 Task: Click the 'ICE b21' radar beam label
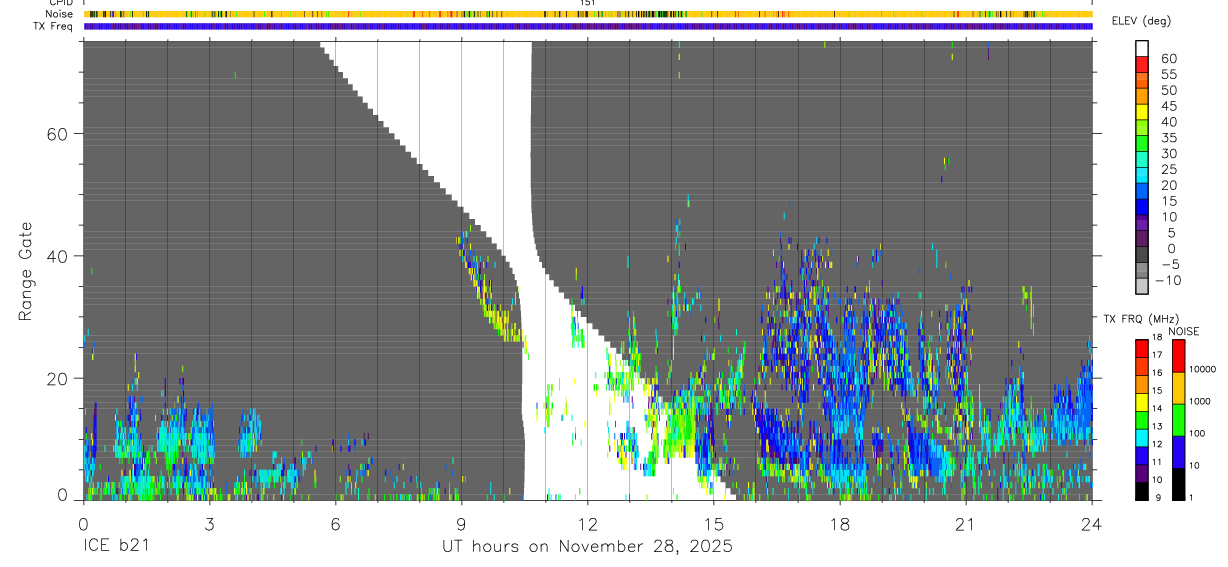[118, 547]
